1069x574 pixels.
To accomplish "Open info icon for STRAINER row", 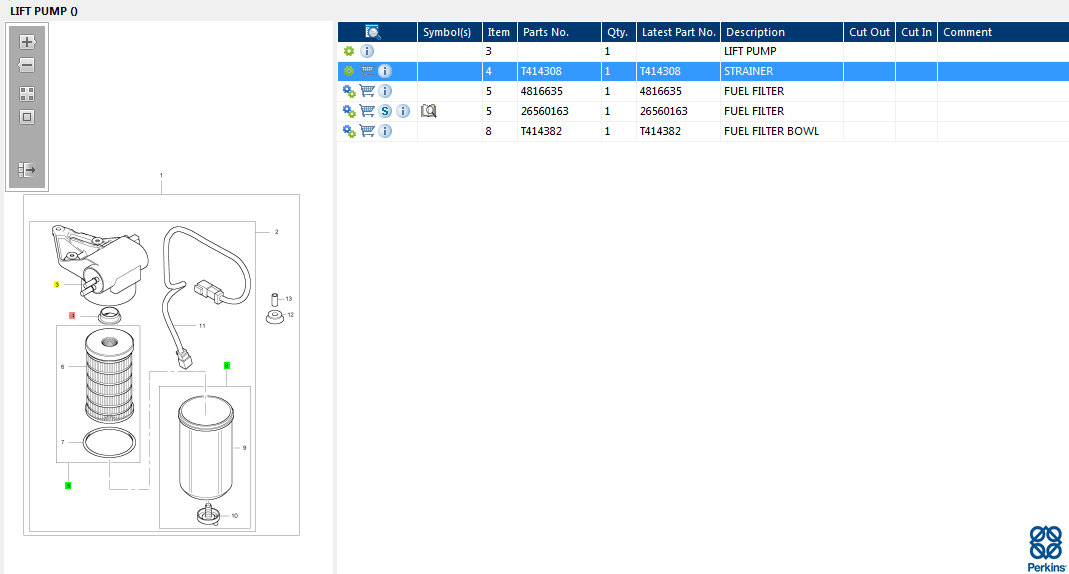I will (385, 71).
